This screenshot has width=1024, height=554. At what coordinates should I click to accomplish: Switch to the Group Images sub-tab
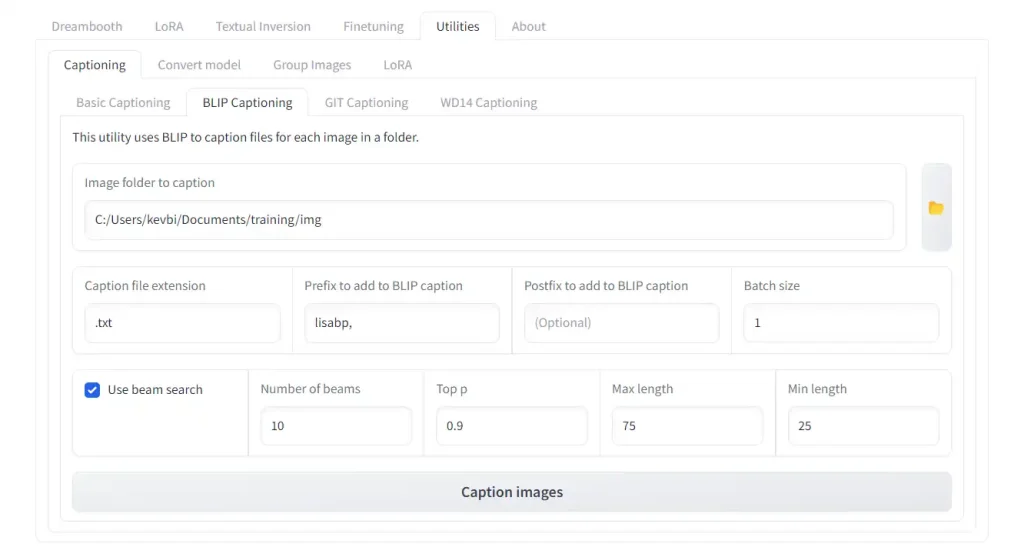click(x=312, y=65)
